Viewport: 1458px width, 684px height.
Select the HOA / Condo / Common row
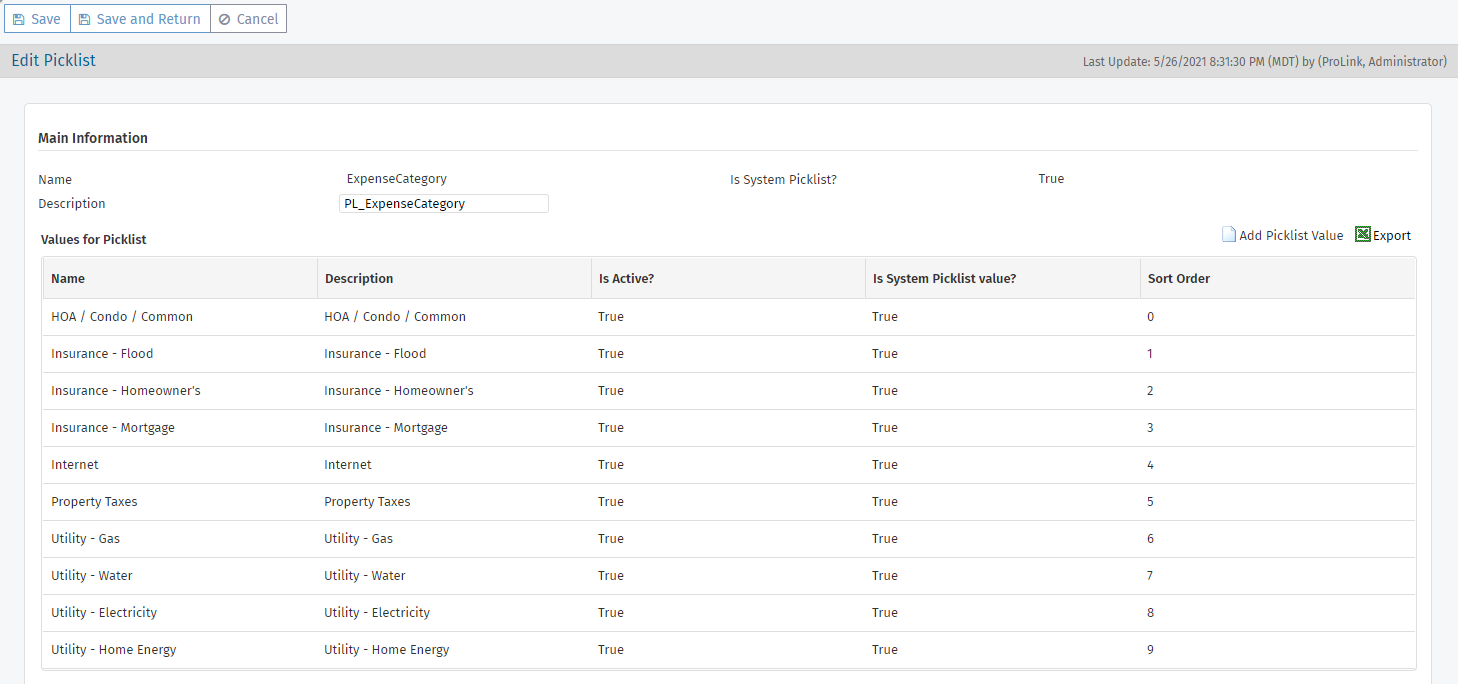(122, 317)
